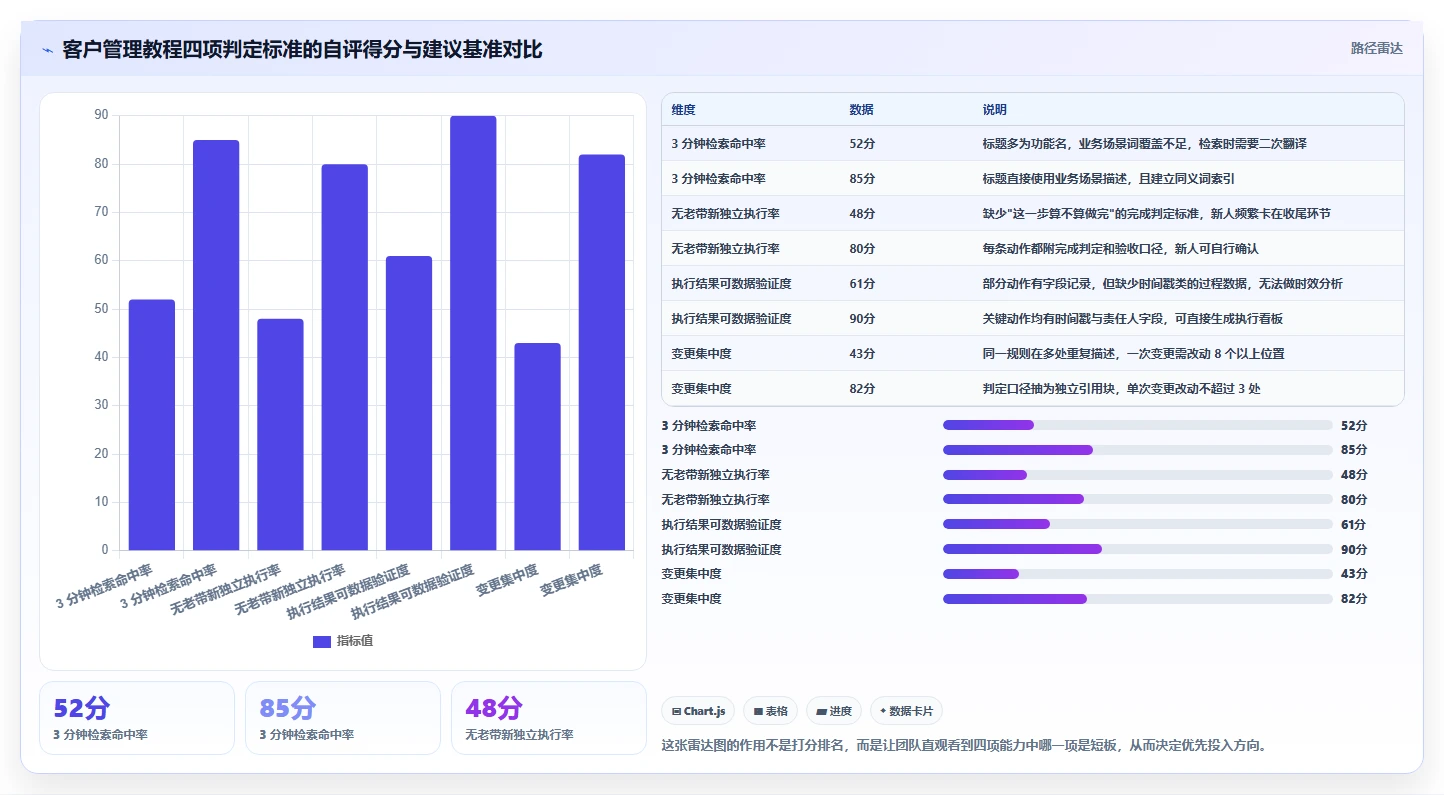Select the 说明 column header
Viewport: 1444px width, 795px height.
(x=995, y=110)
